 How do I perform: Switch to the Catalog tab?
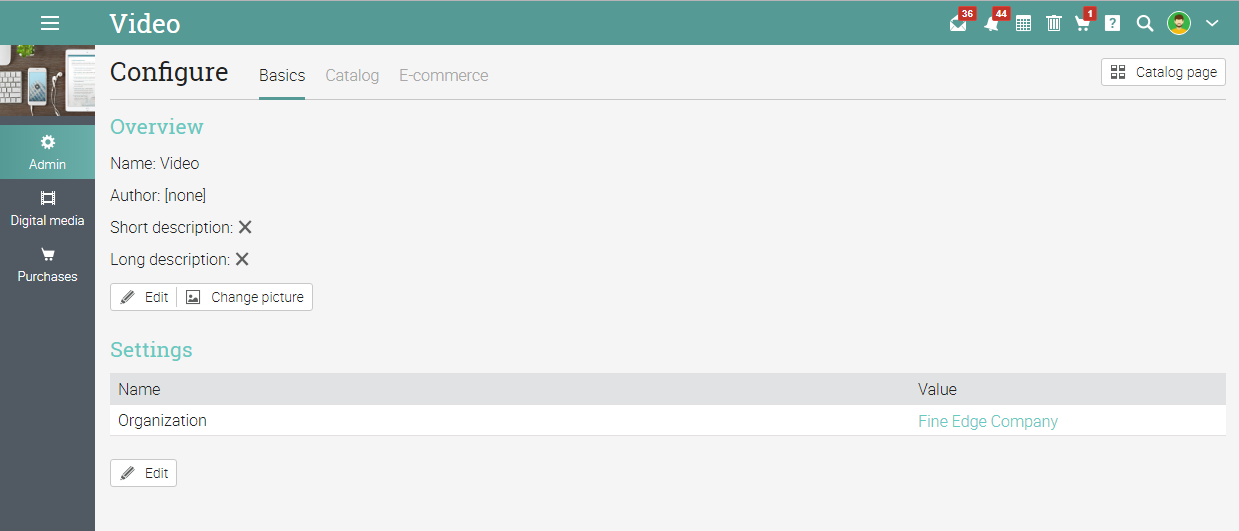(x=352, y=75)
